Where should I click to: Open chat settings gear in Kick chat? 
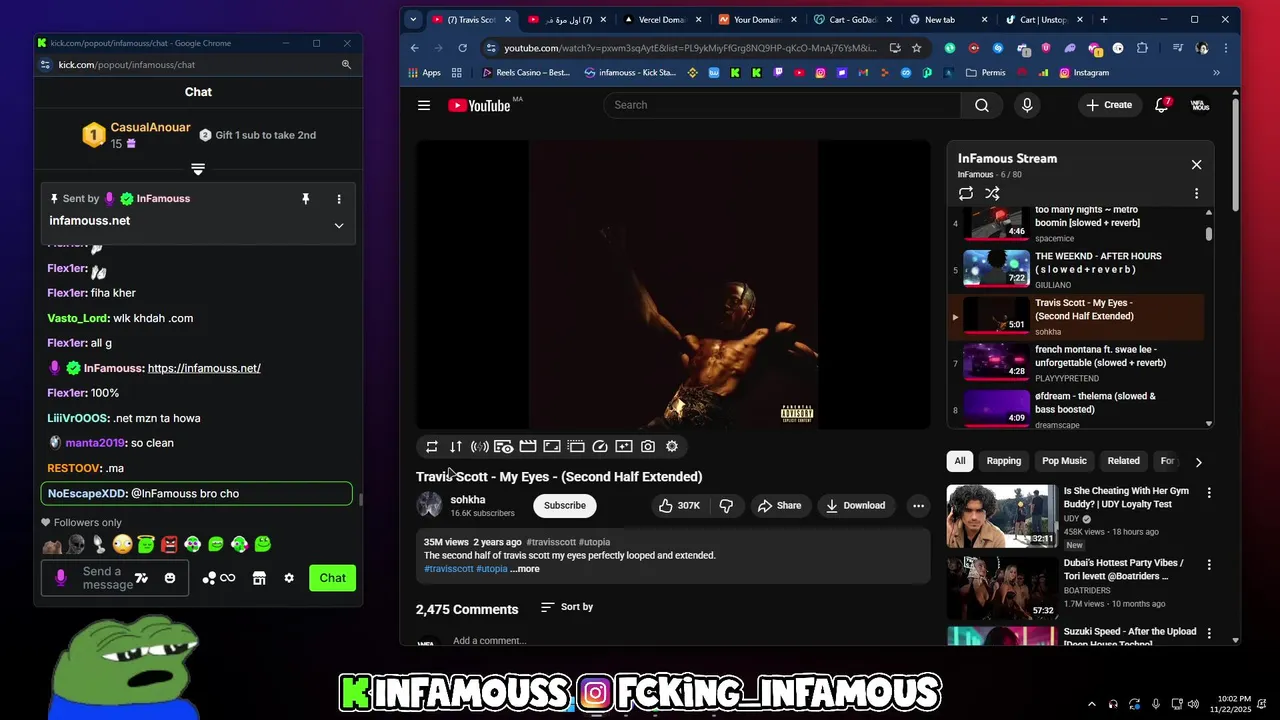(x=289, y=578)
